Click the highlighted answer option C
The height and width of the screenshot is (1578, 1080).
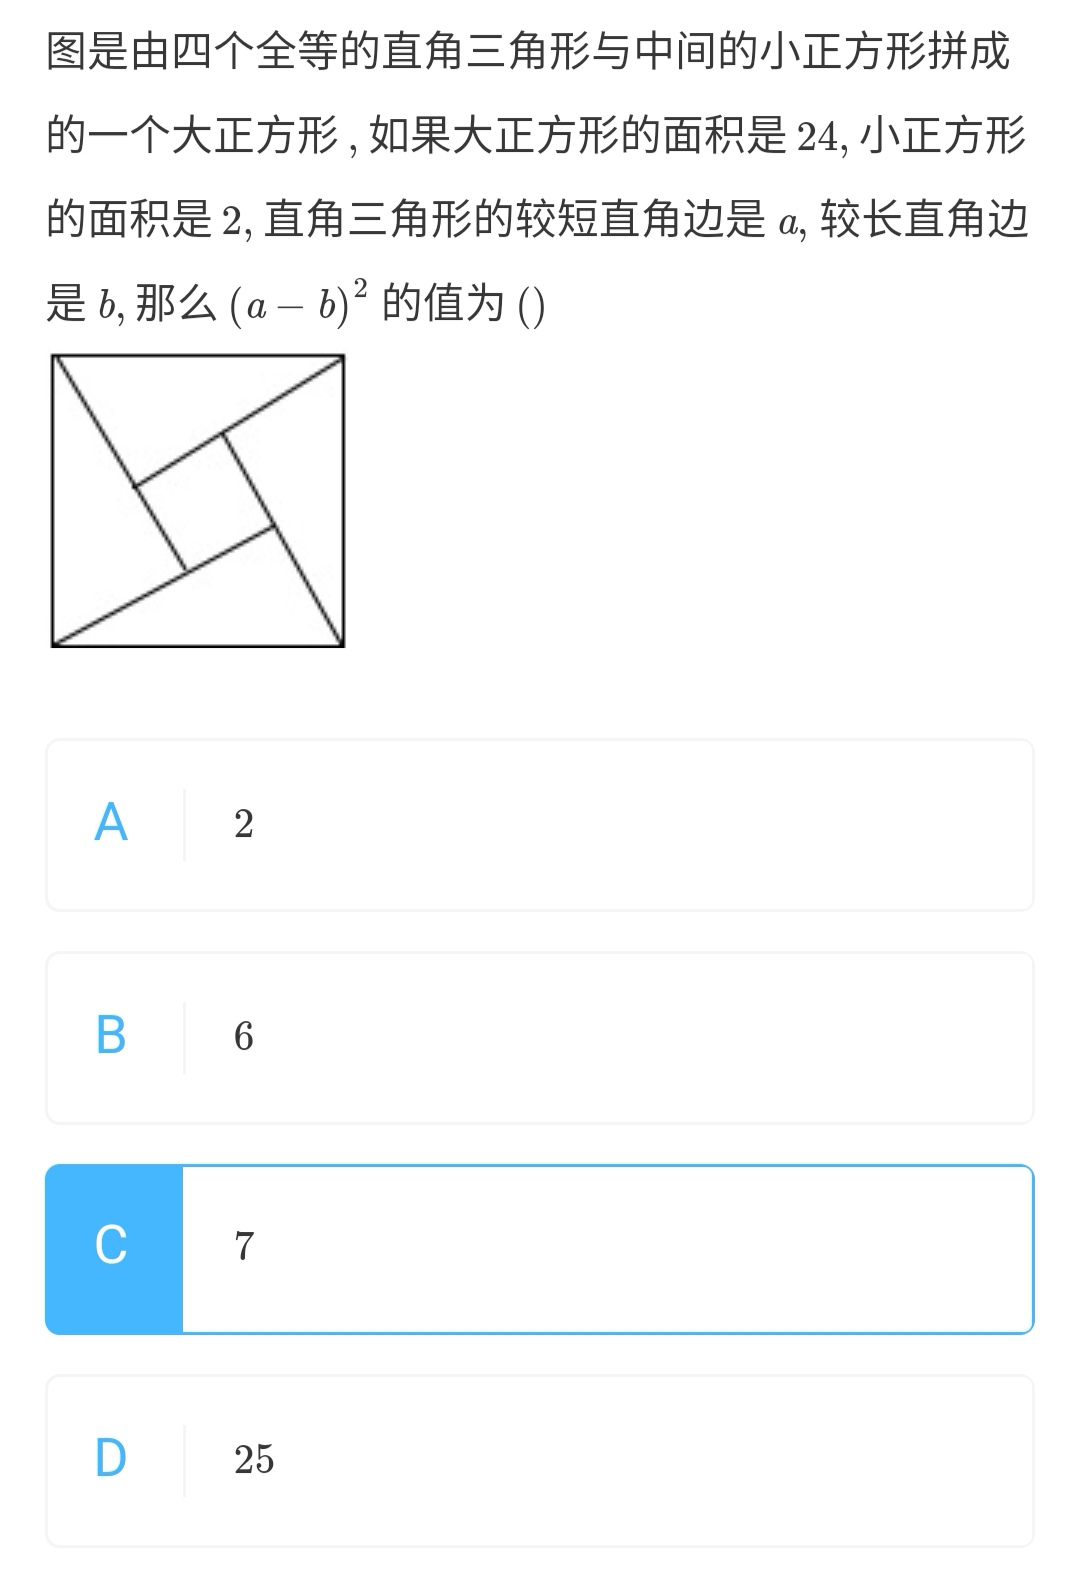coord(540,1248)
